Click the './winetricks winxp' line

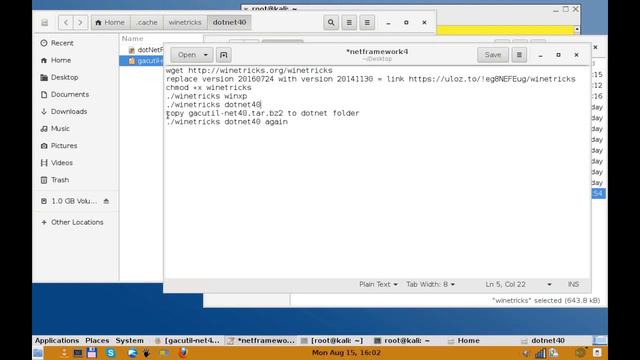click(x=207, y=96)
